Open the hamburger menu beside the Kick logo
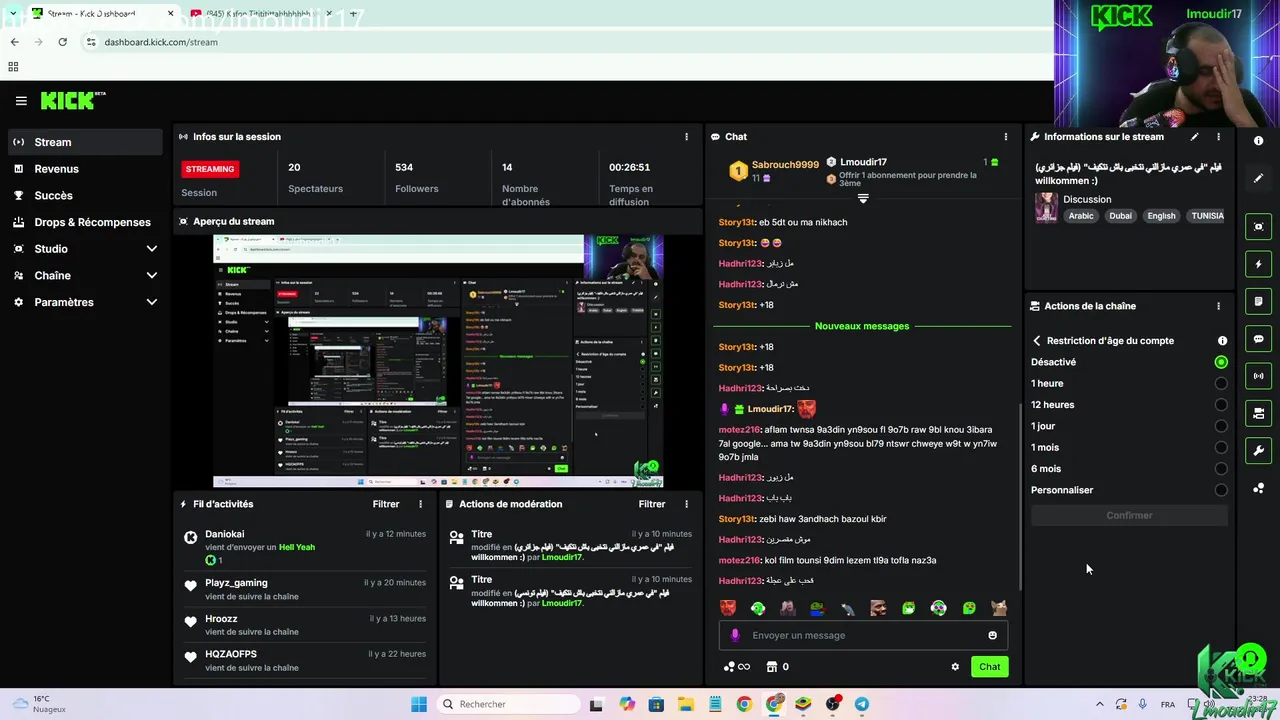This screenshot has width=1280, height=720. click(x=21, y=101)
